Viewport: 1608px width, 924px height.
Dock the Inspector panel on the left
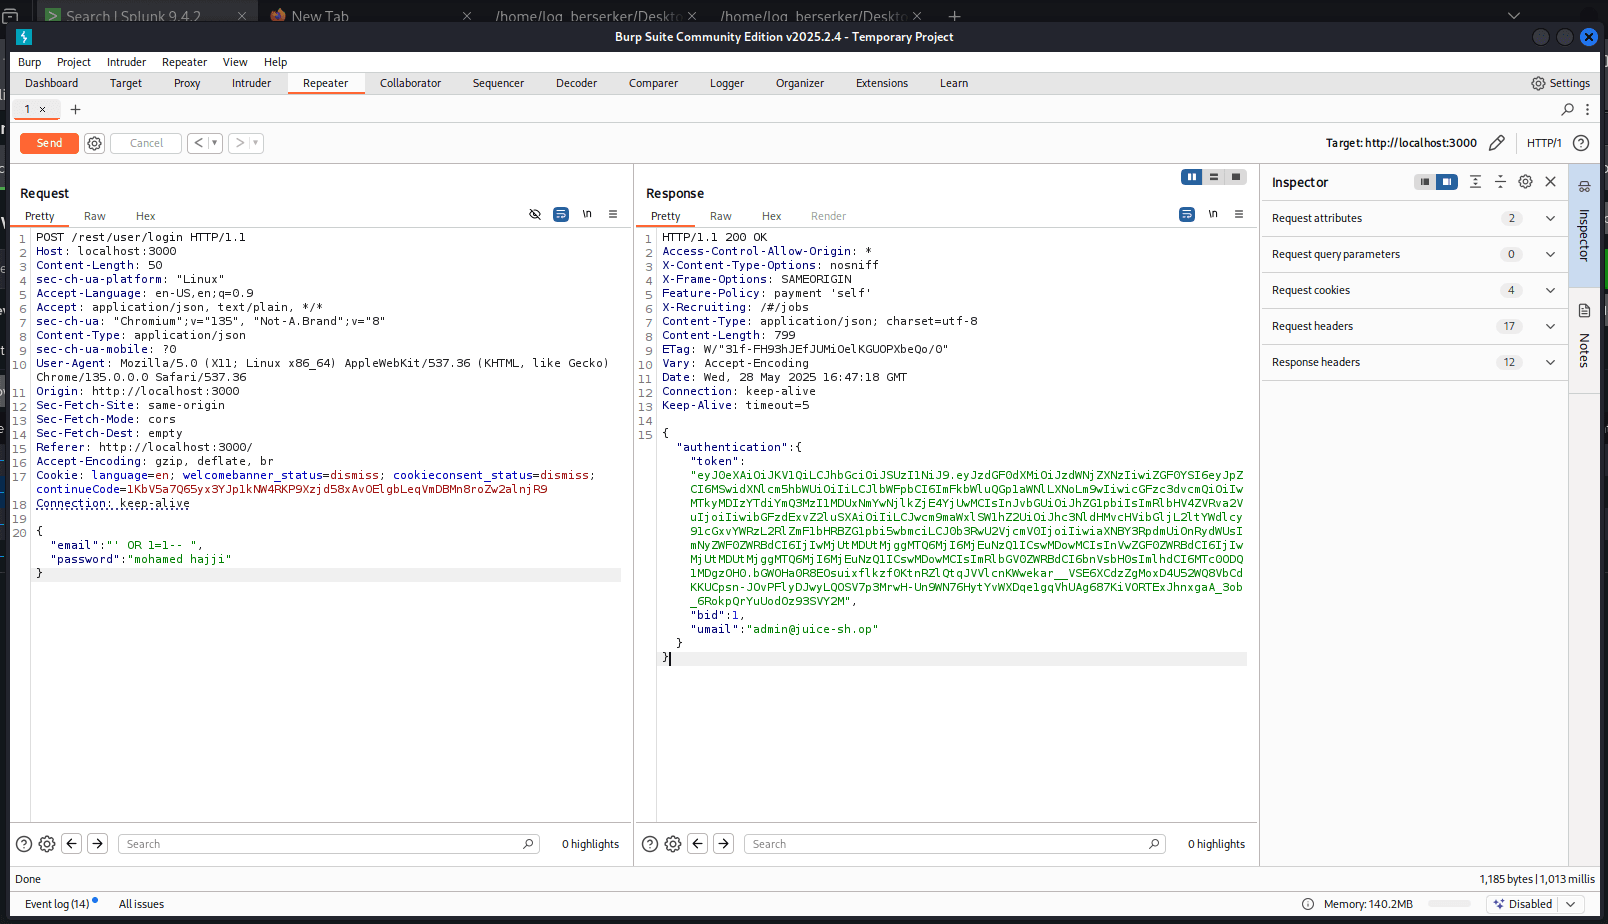click(x=1425, y=182)
